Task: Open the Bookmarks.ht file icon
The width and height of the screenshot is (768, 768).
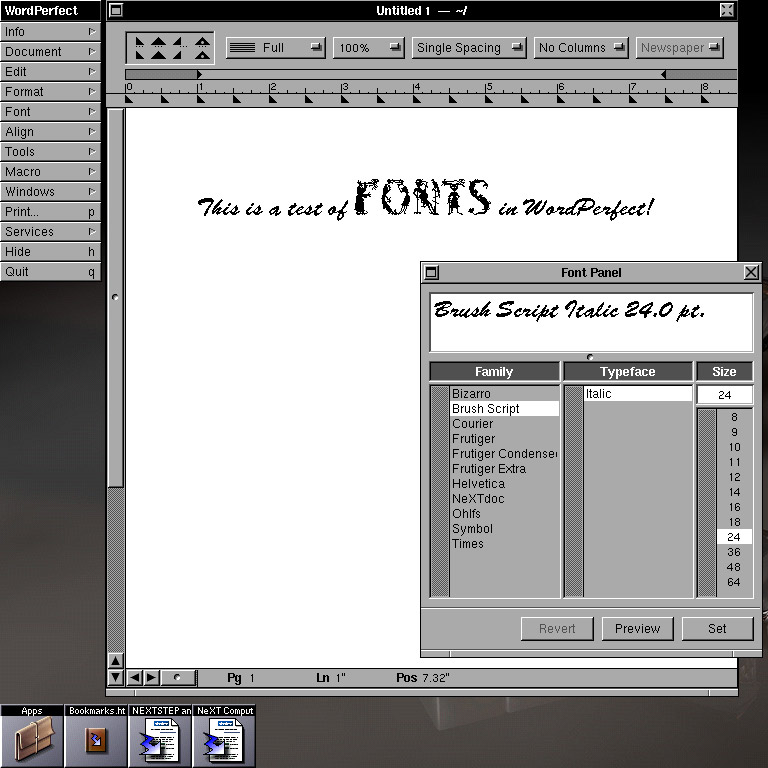Action: (96, 741)
